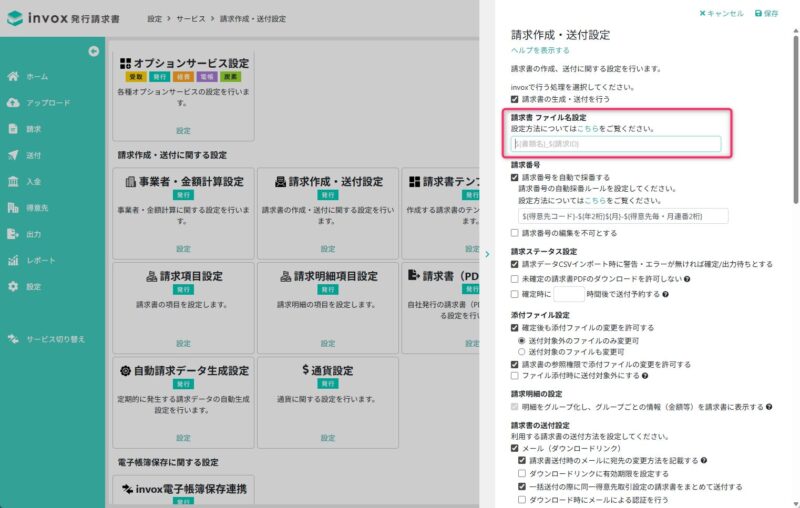The image size is (800, 508).
Task: Enable 未確定の請求書PDFのダウンロードを許可しない checkbox
Action: [x=514, y=279]
